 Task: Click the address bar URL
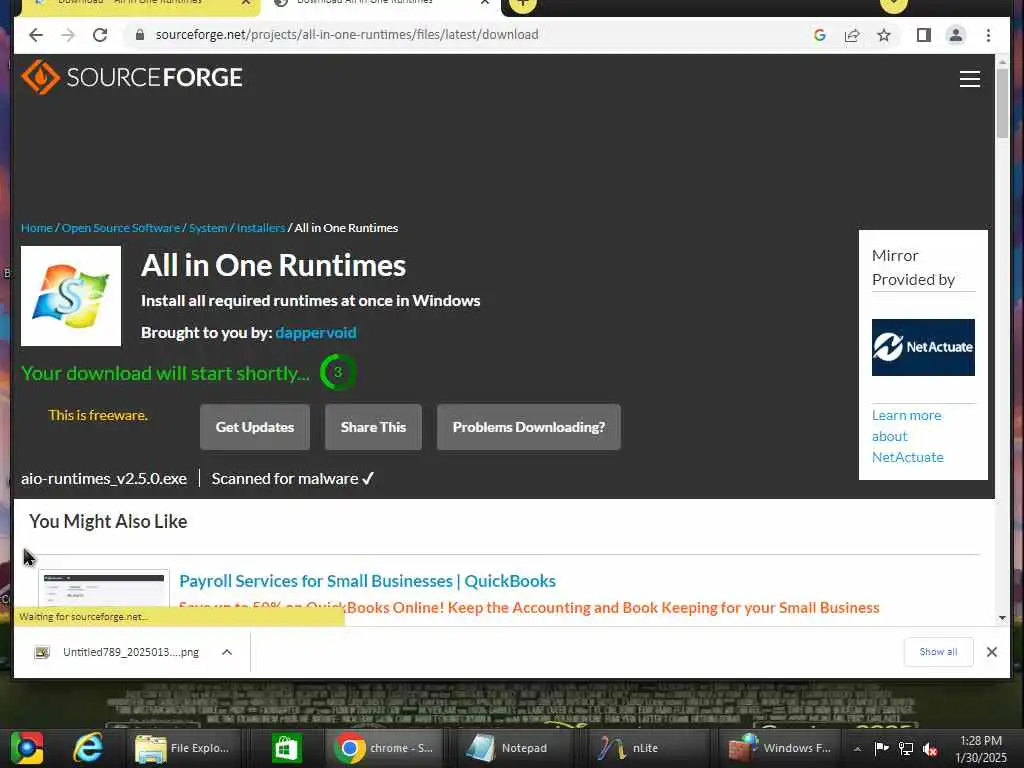(347, 35)
